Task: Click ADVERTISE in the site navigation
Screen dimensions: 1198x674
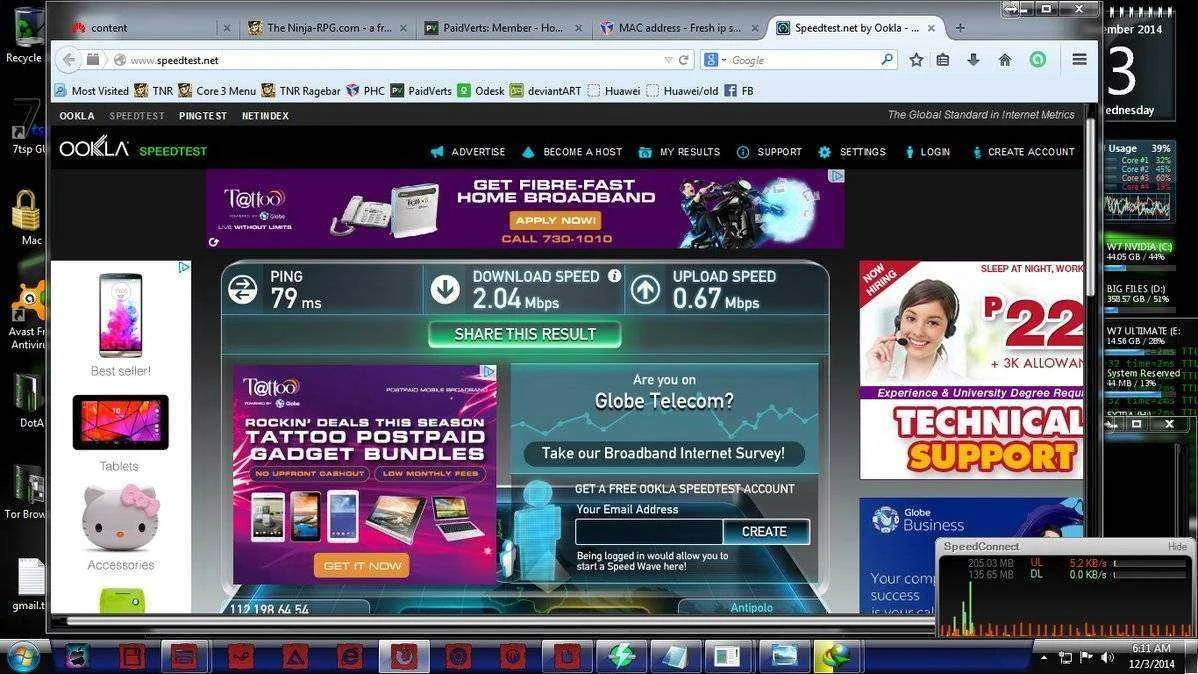Action: pyautogui.click(x=468, y=152)
